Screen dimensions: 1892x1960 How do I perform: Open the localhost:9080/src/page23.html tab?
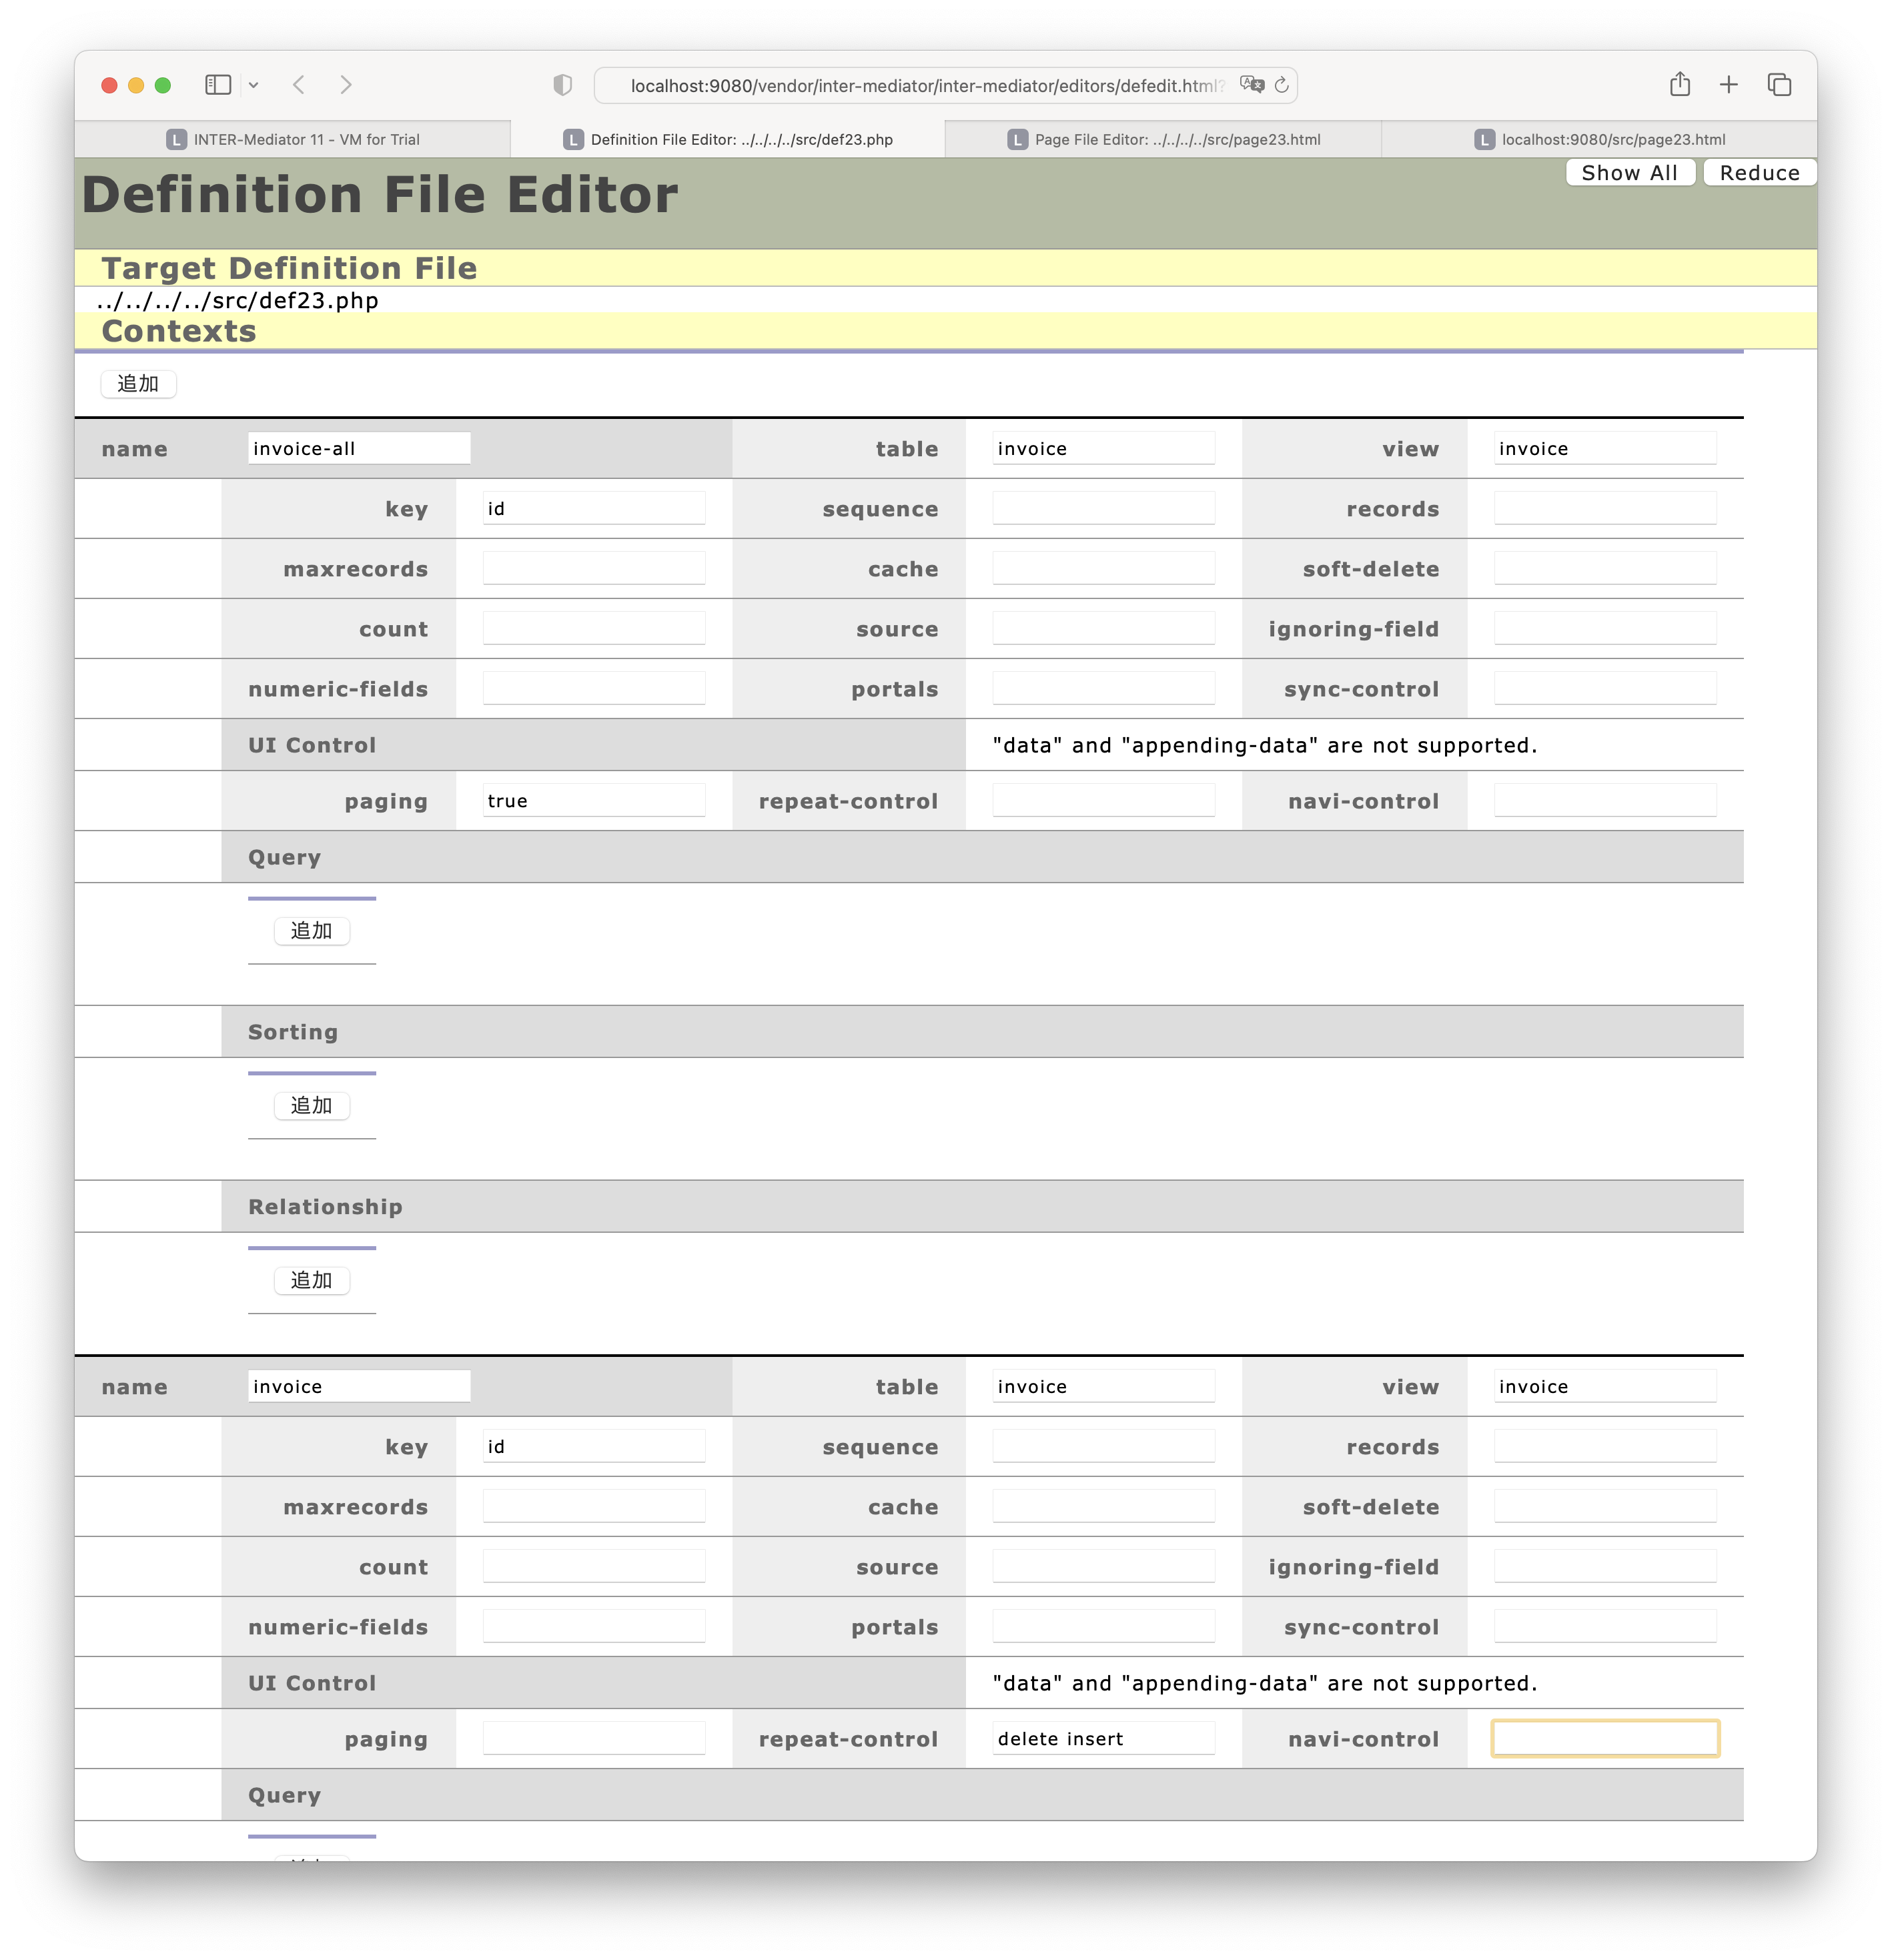(1599, 139)
